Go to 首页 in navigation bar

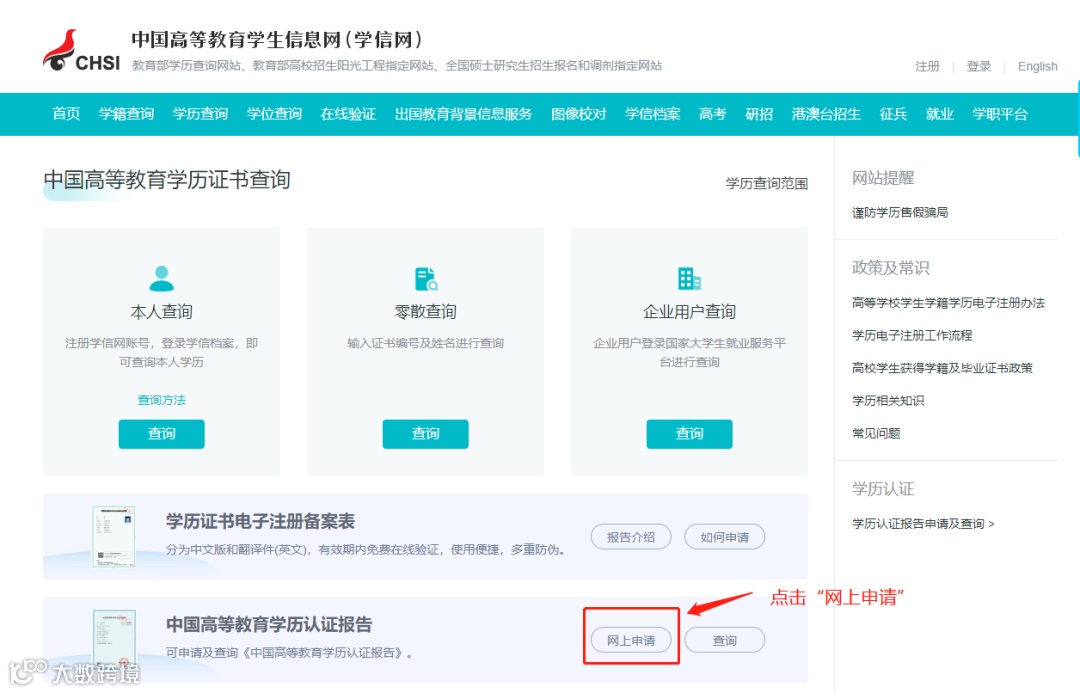pyautogui.click(x=66, y=114)
